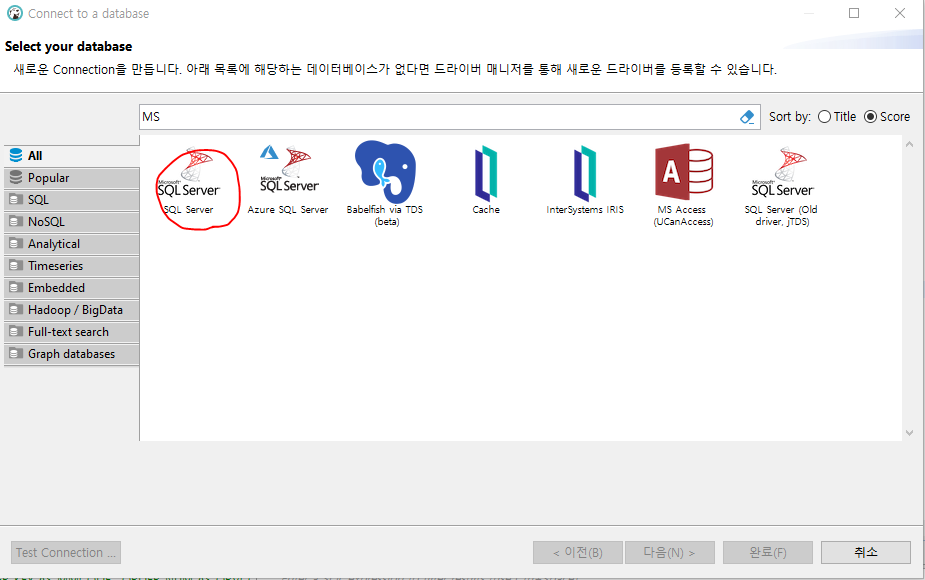The height and width of the screenshot is (580, 925).
Task: Cancel the dialog with 취소 button
Action: (x=865, y=553)
